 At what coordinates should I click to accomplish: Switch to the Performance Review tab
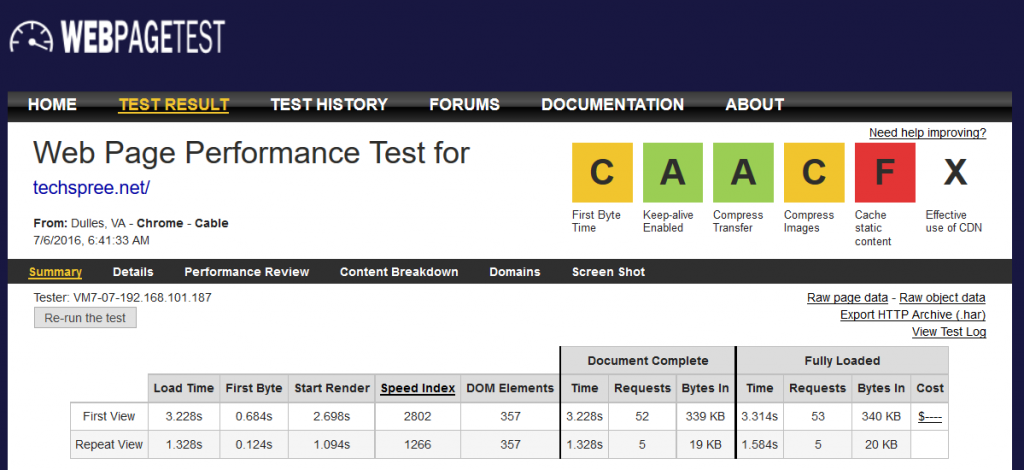click(247, 272)
